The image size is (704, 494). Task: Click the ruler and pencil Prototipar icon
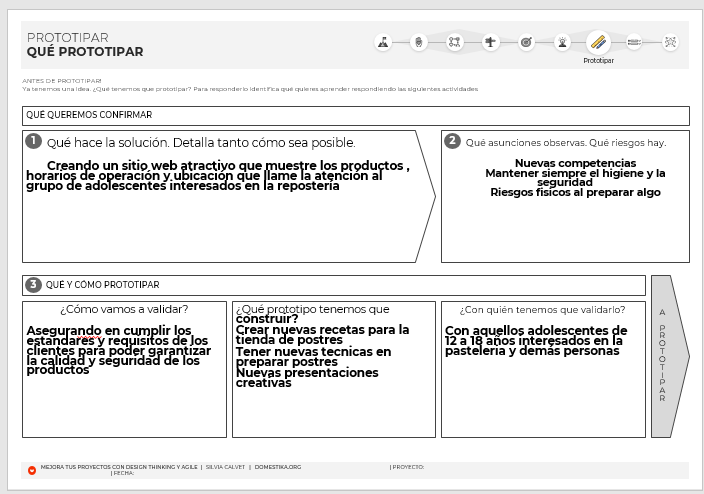coord(598,42)
